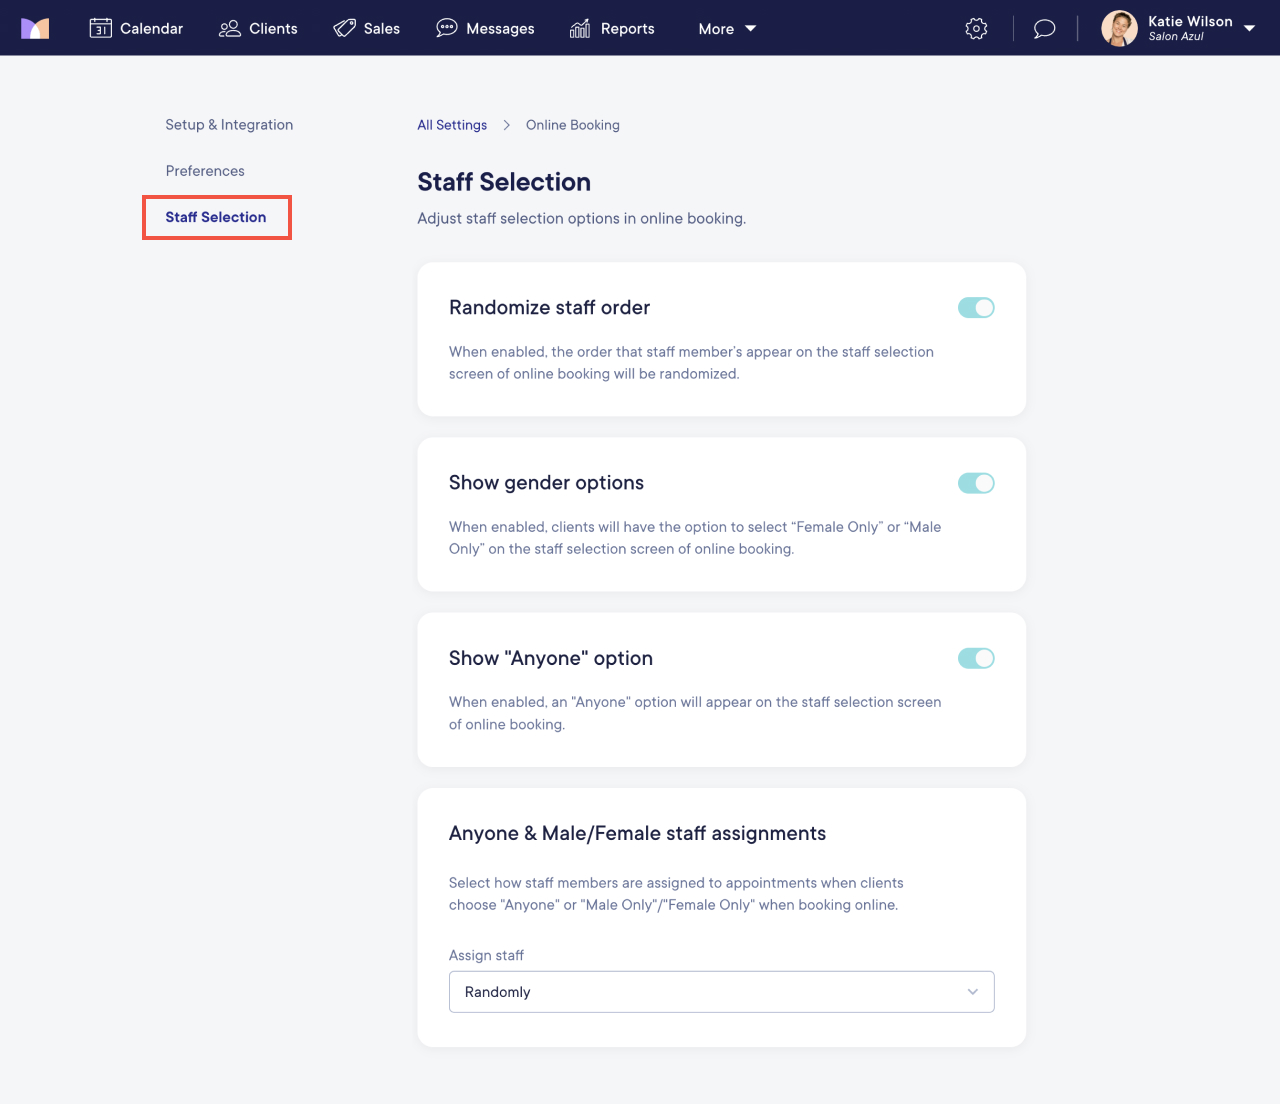Screen dimensions: 1280x1104
Task: Open the Assign staff dropdown showing Randomly
Action: pos(721,991)
